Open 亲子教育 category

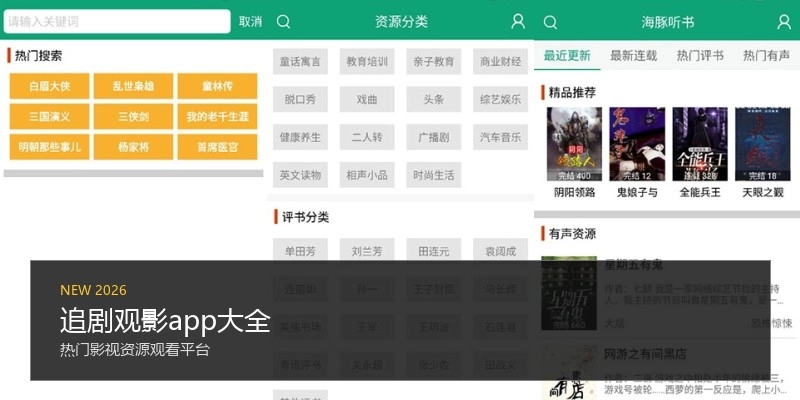click(434, 62)
